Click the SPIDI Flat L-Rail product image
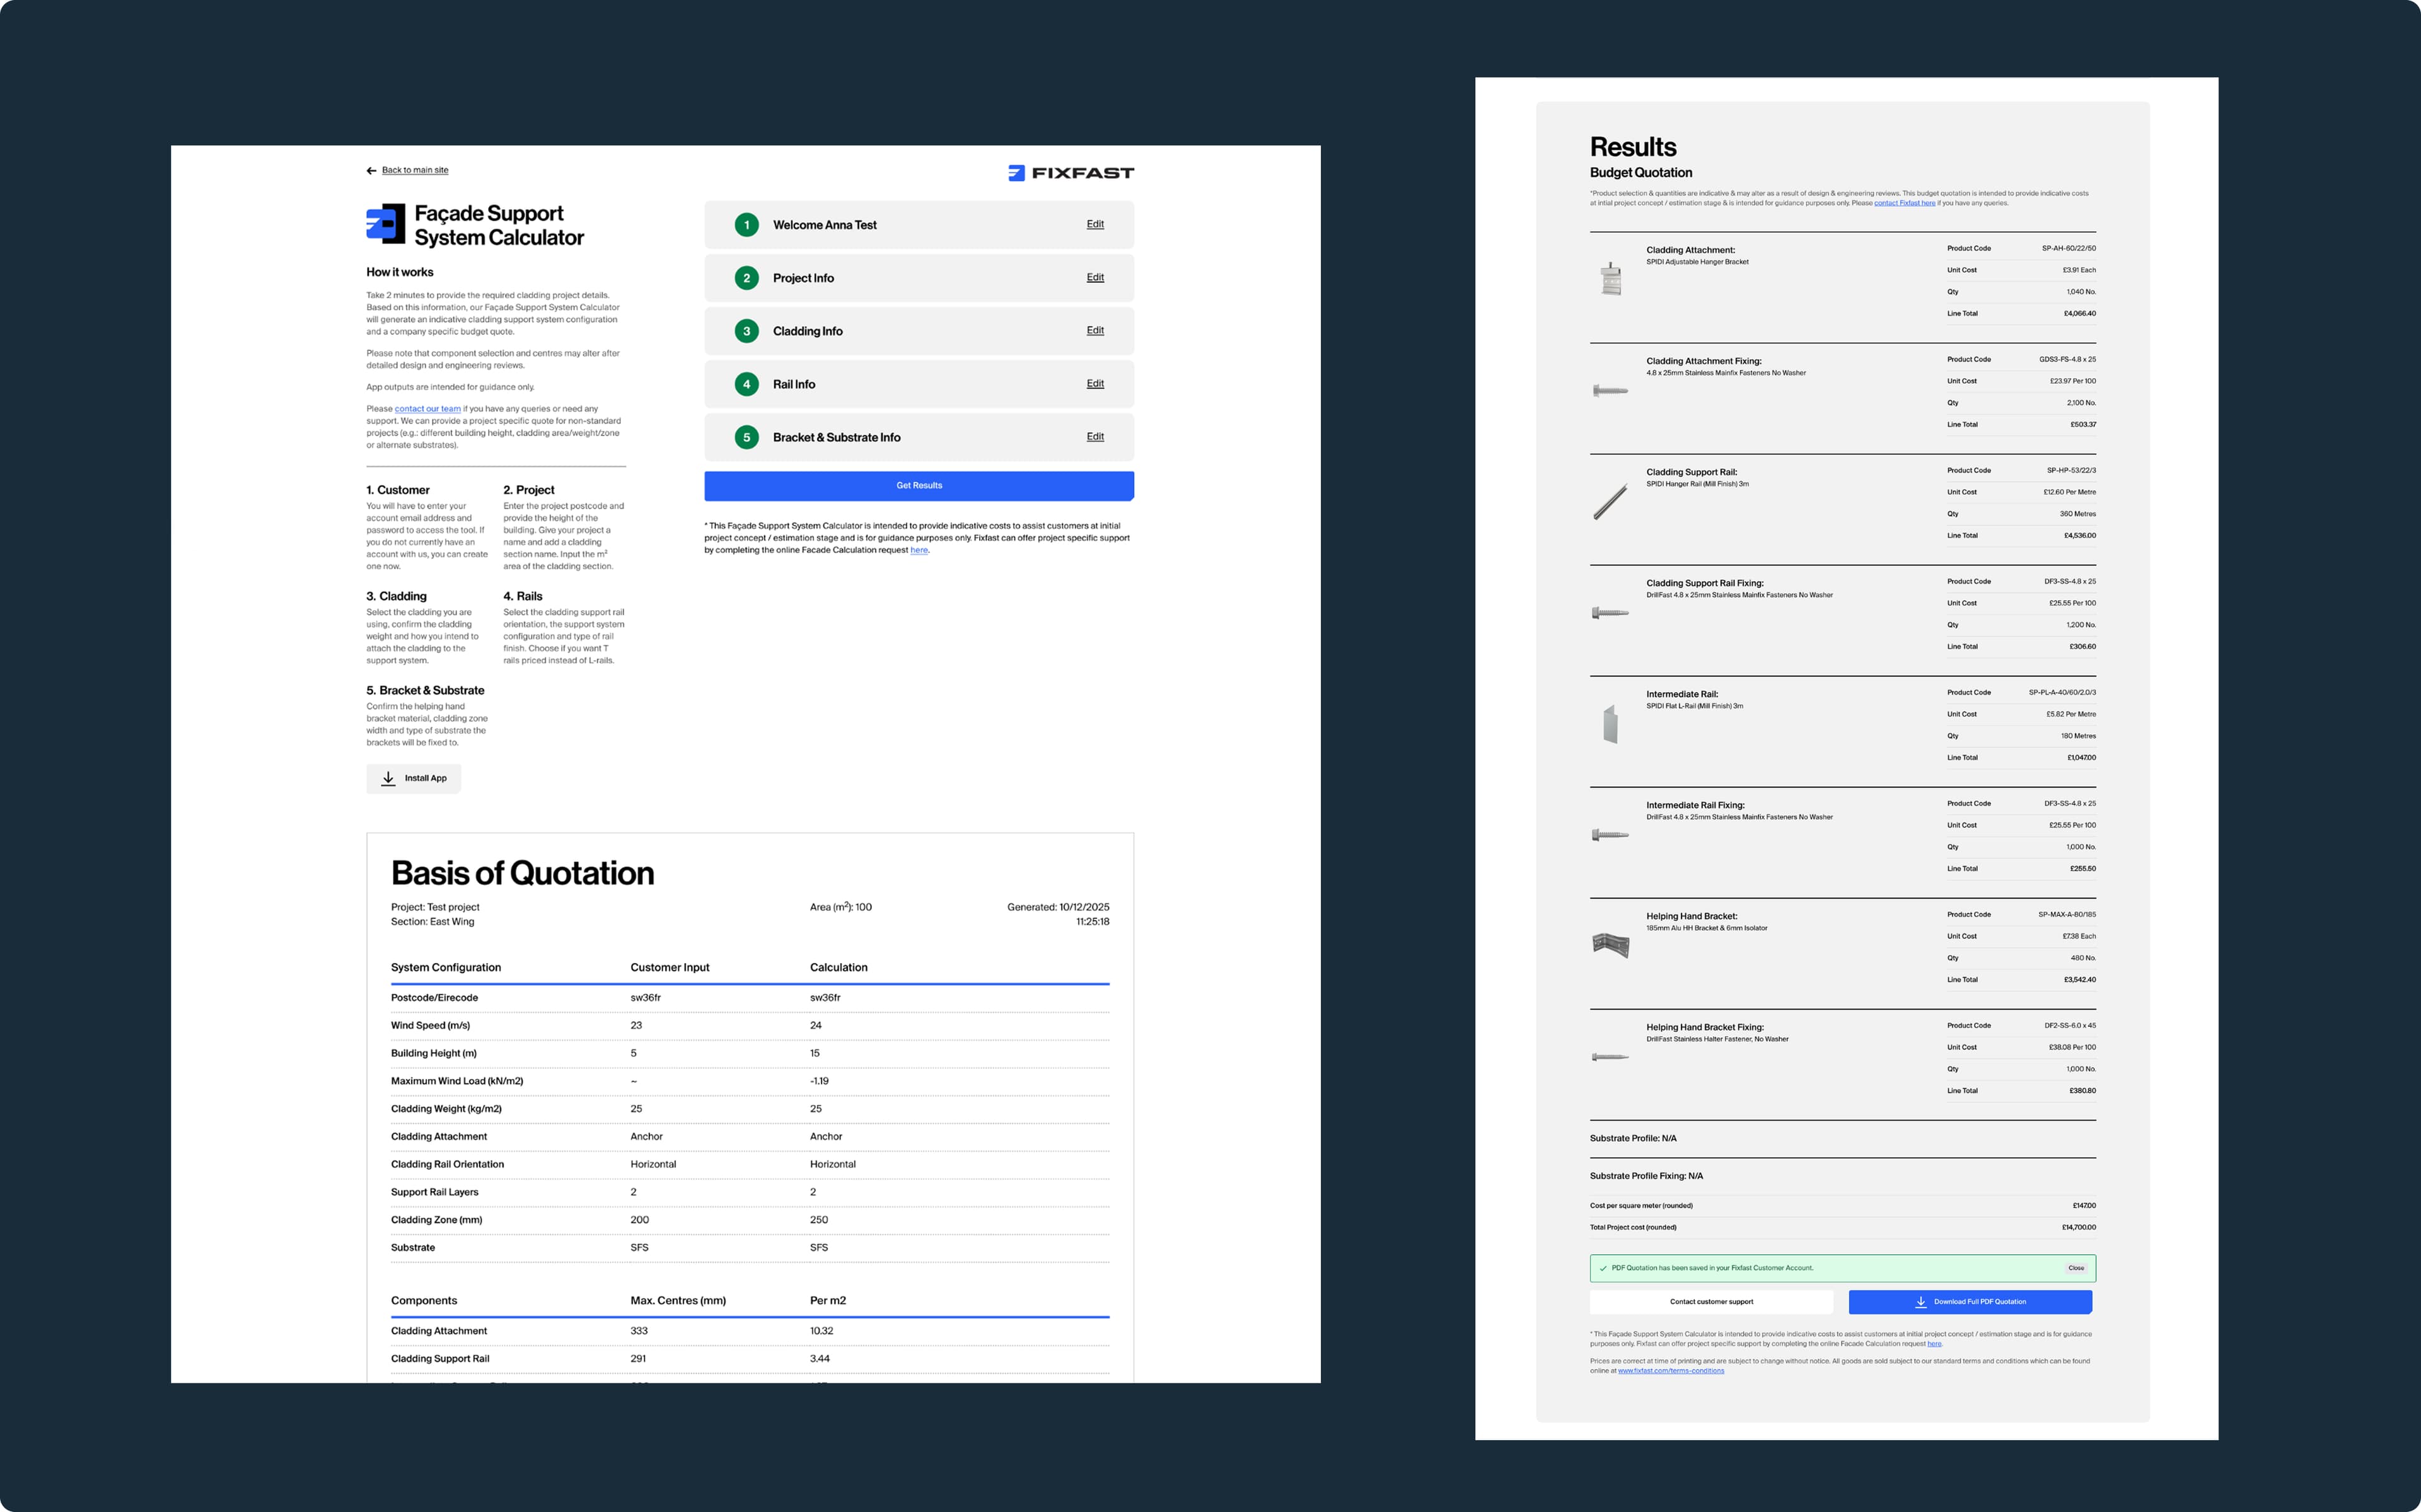The image size is (2421, 1512). pyautogui.click(x=1610, y=724)
